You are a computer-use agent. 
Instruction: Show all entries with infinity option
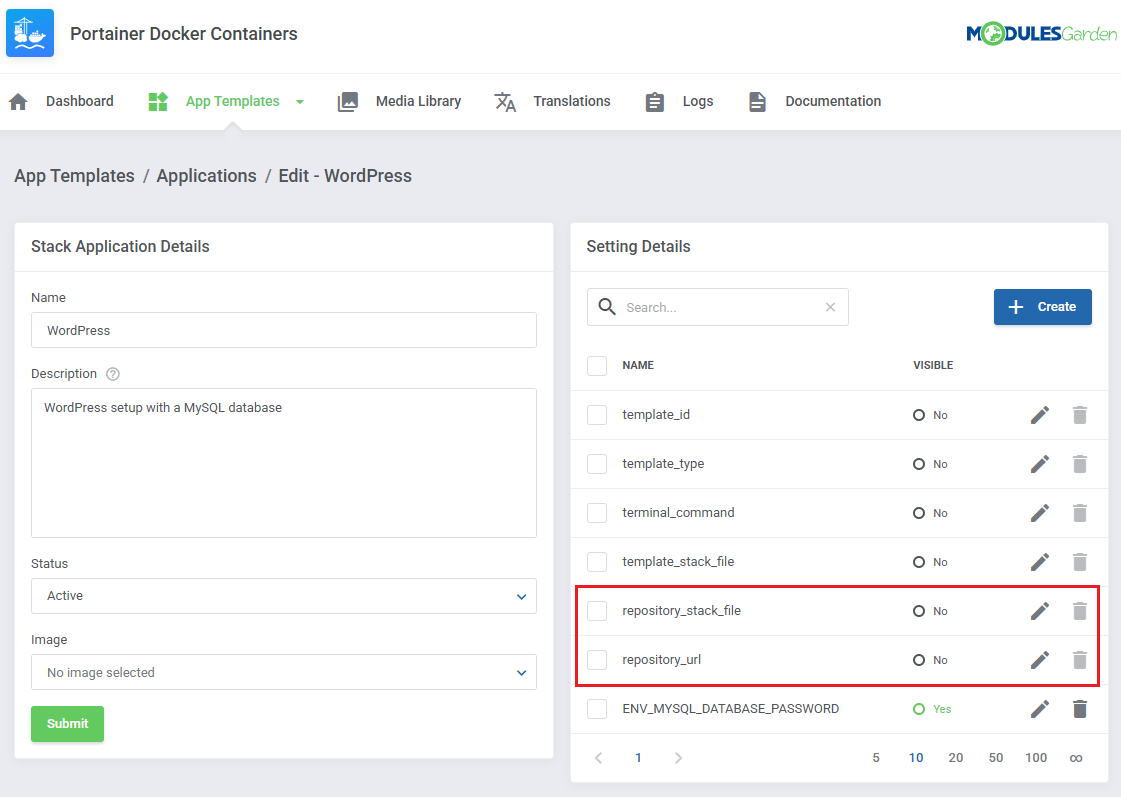point(1076,758)
